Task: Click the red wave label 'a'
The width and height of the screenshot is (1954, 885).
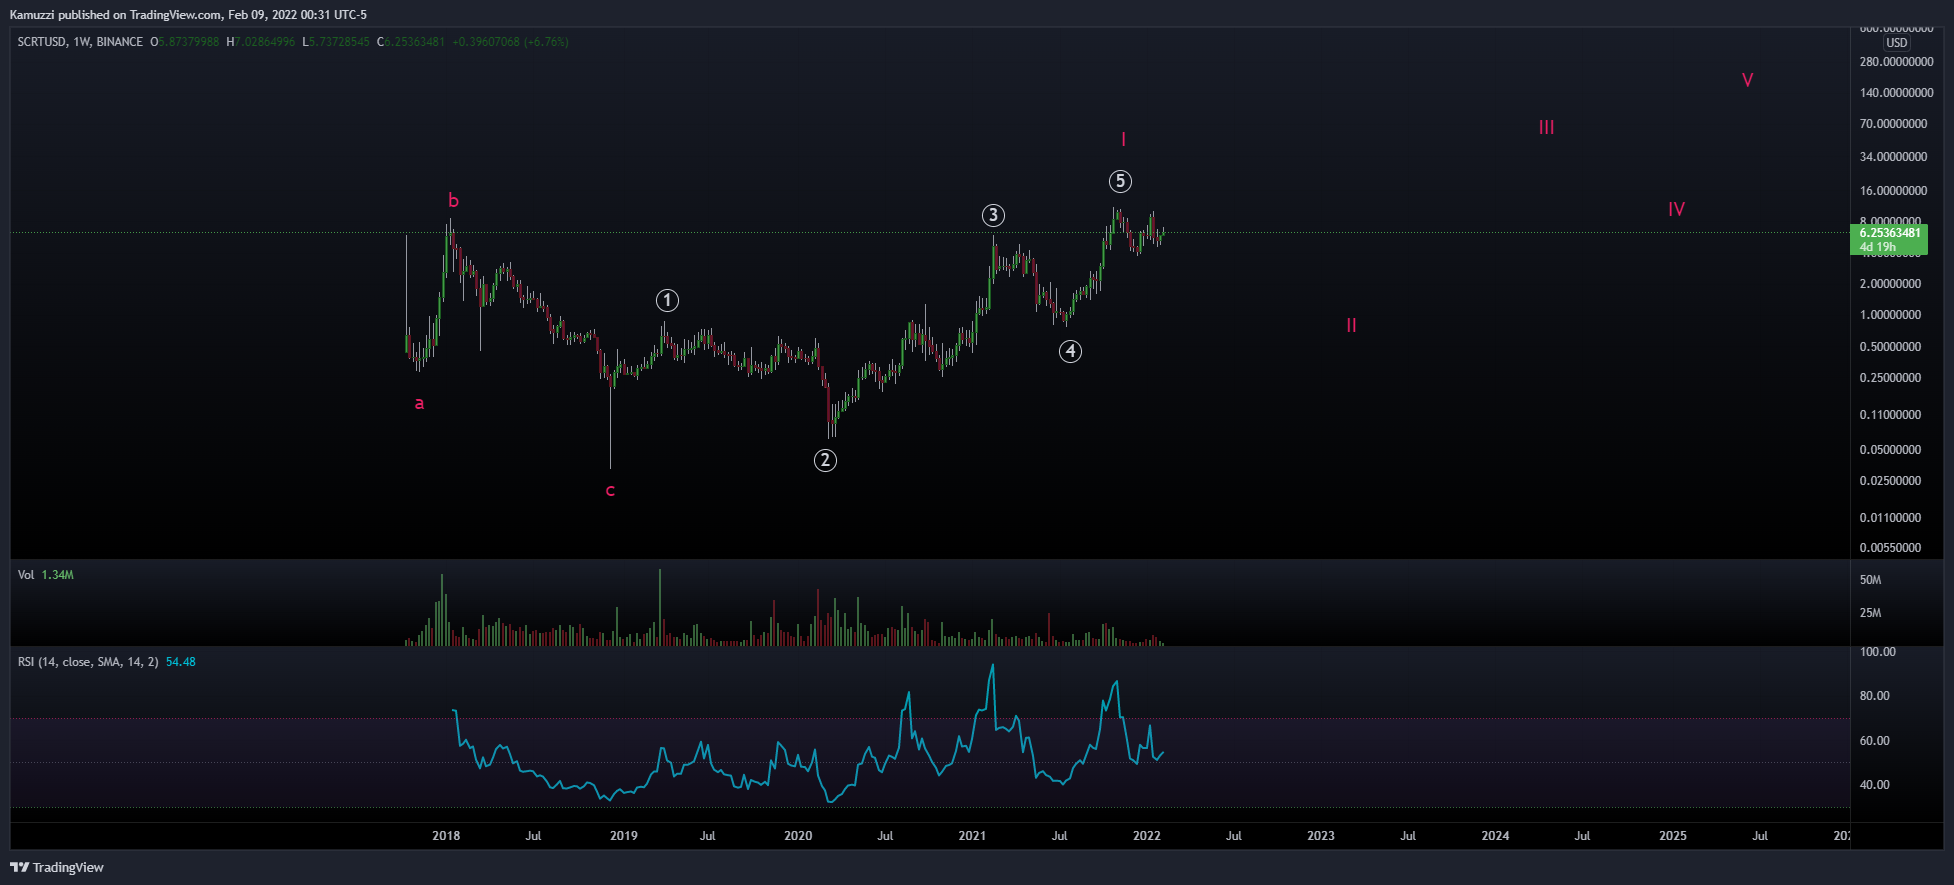Action: click(419, 403)
